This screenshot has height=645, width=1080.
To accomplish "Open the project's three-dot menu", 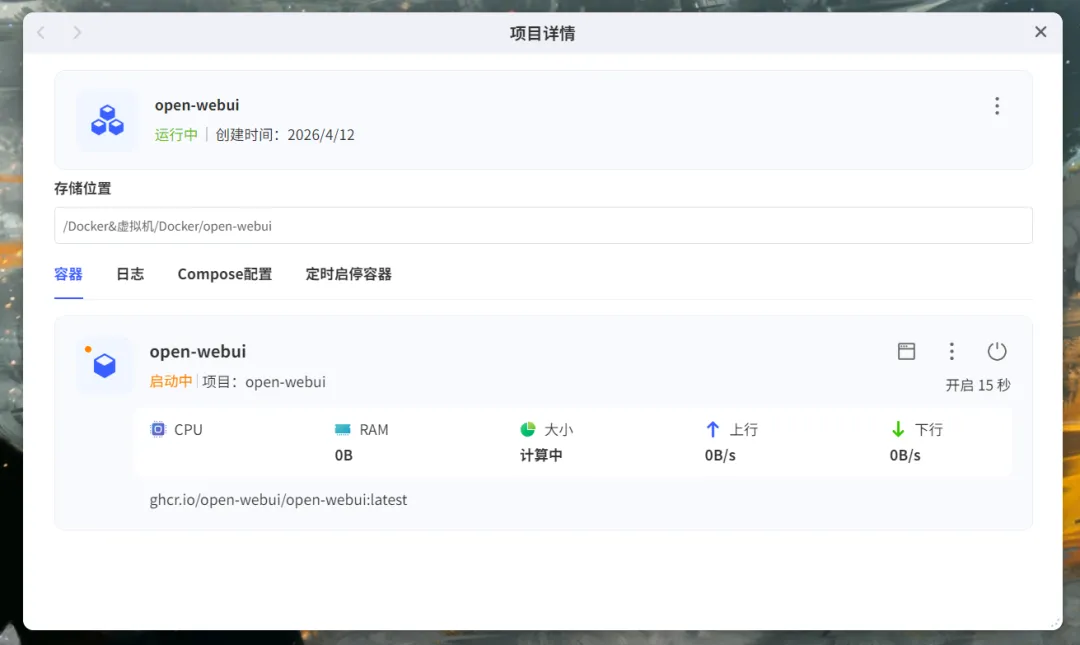I will pos(997,105).
